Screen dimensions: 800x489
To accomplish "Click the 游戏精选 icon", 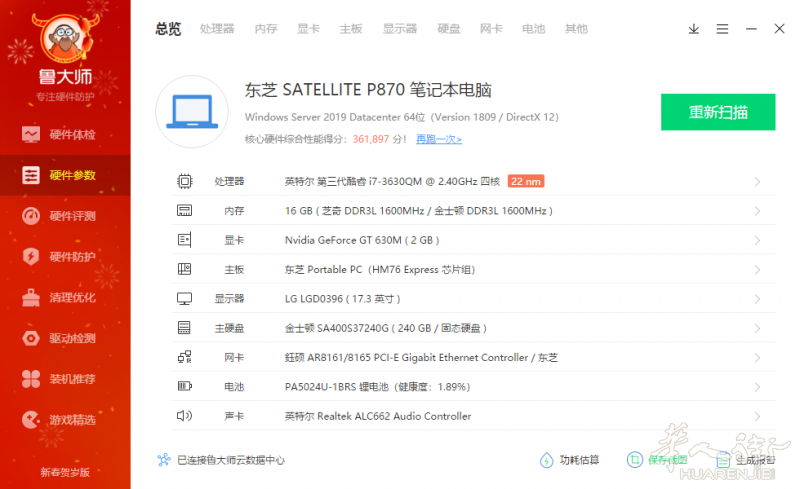I will 31,420.
